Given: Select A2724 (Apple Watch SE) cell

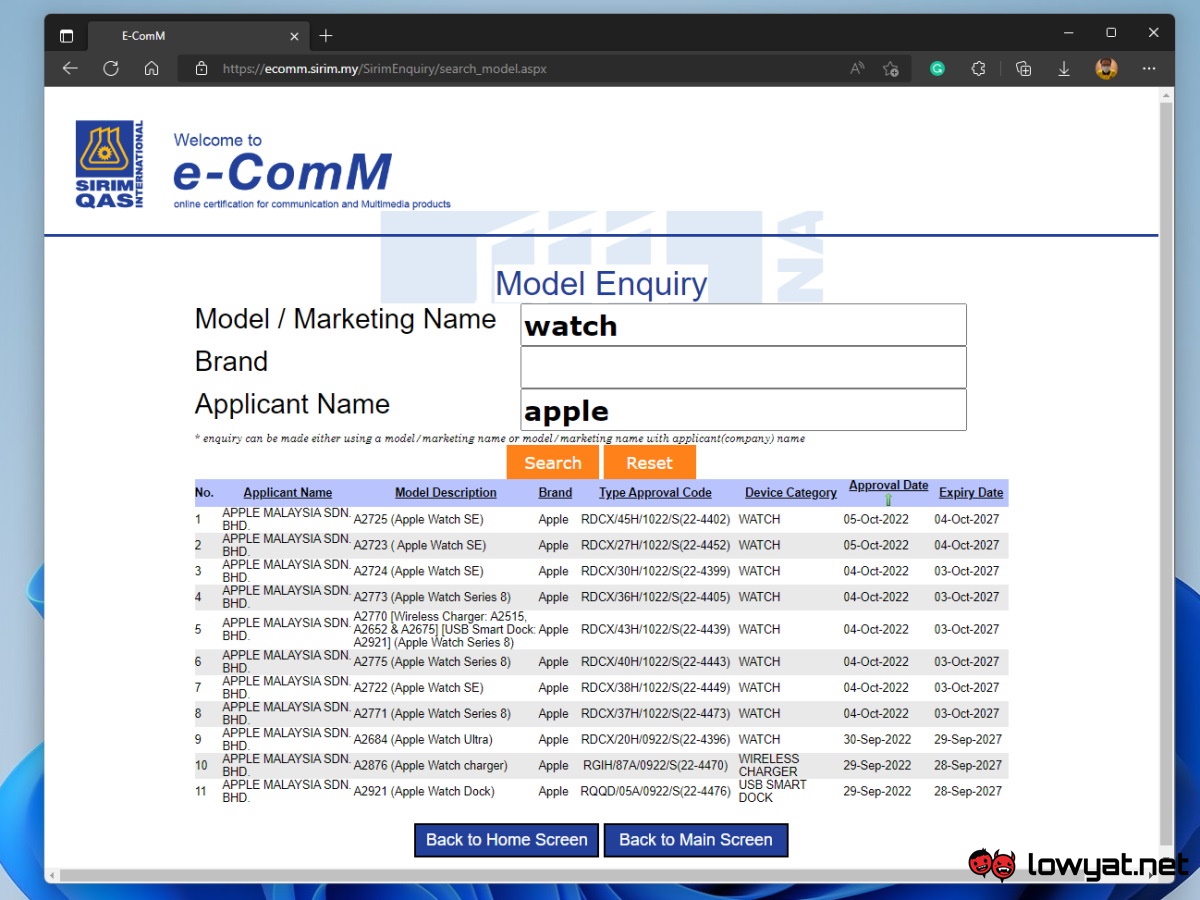Looking at the screenshot, I should (x=419, y=571).
